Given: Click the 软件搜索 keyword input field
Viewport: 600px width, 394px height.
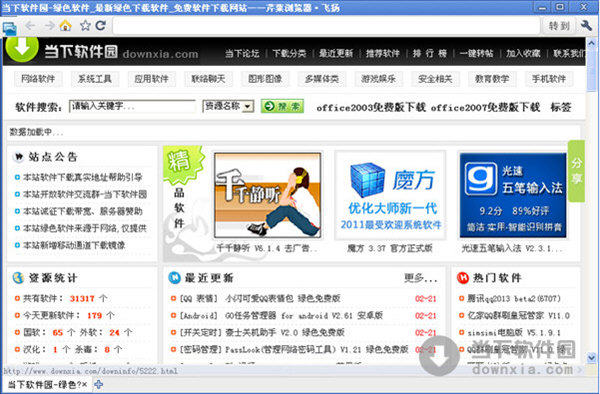Looking at the screenshot, I should [x=132, y=106].
